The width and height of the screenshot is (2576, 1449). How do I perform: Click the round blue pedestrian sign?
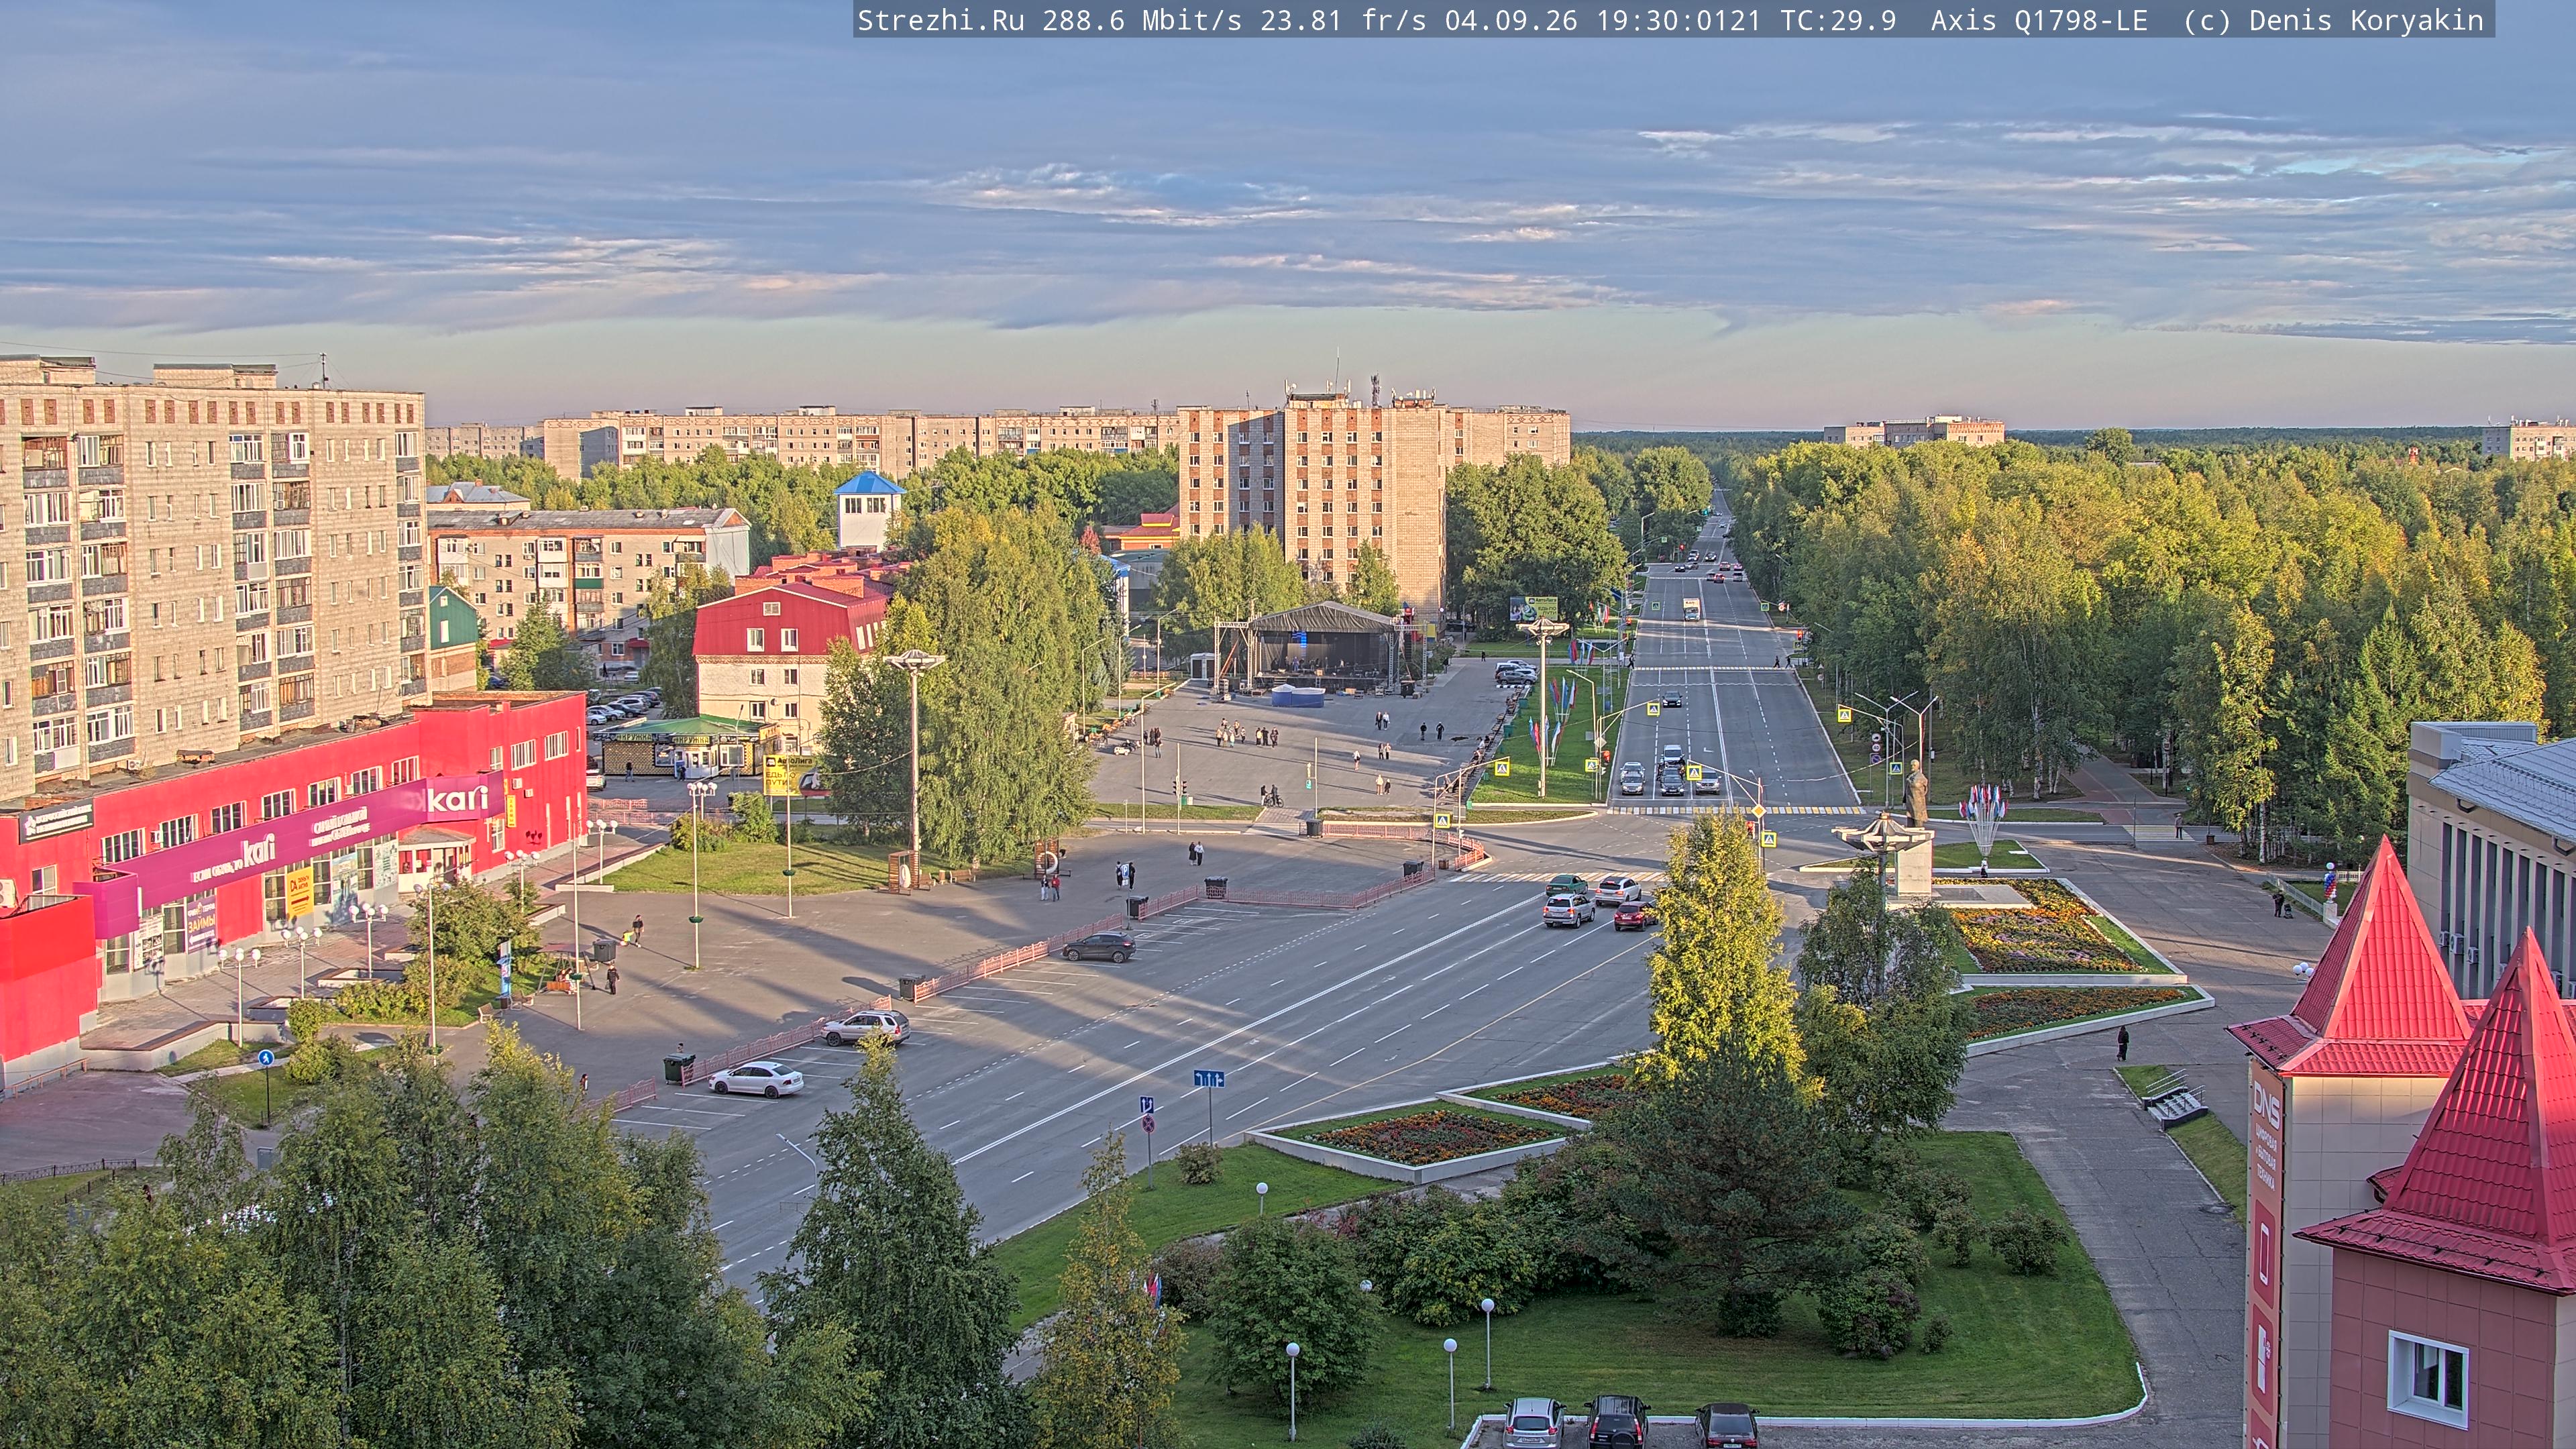pos(265,1057)
